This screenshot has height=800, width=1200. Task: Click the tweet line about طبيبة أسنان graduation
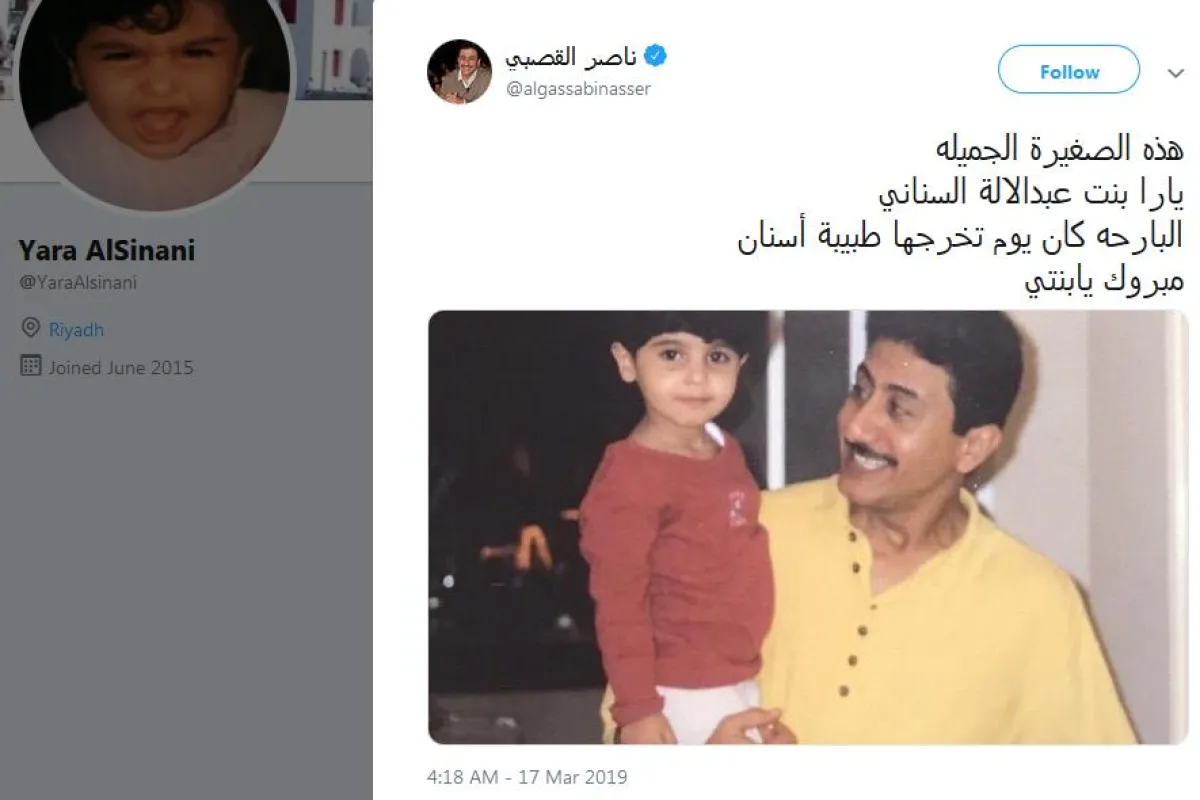[x=961, y=238]
